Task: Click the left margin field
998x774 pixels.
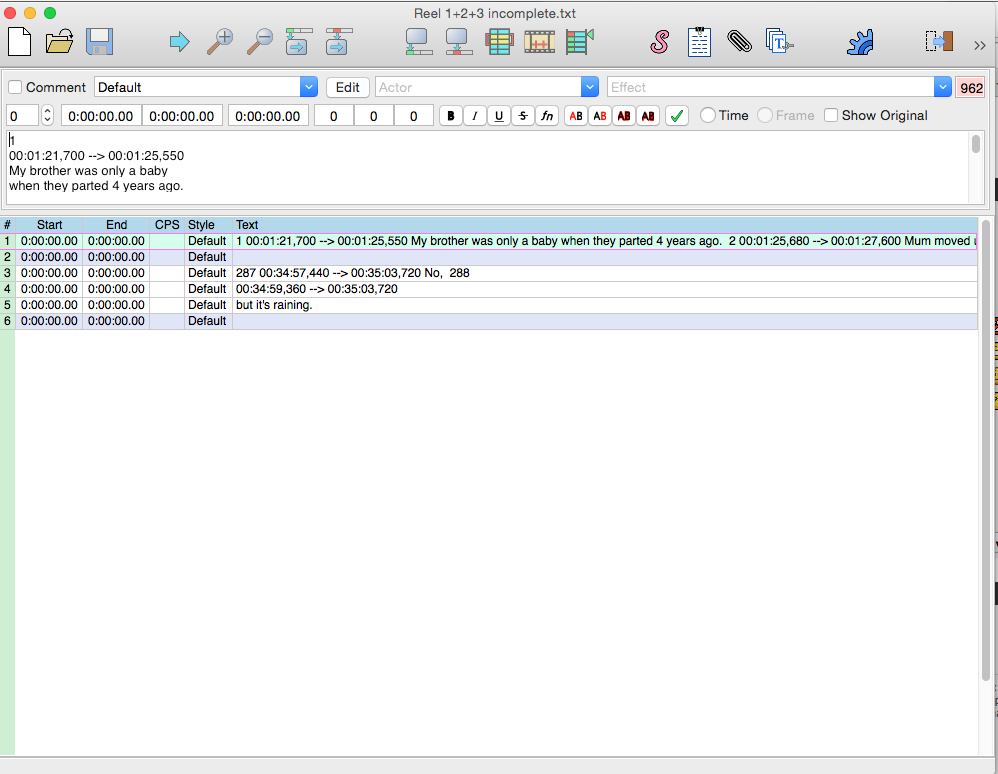Action: point(334,116)
